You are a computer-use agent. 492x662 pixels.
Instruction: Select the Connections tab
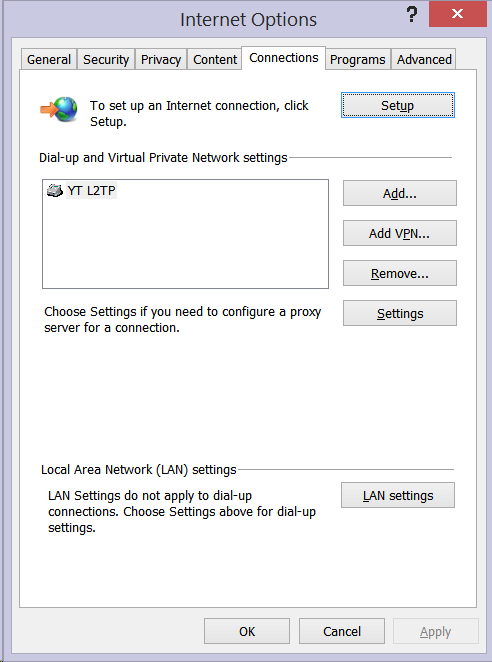284,58
